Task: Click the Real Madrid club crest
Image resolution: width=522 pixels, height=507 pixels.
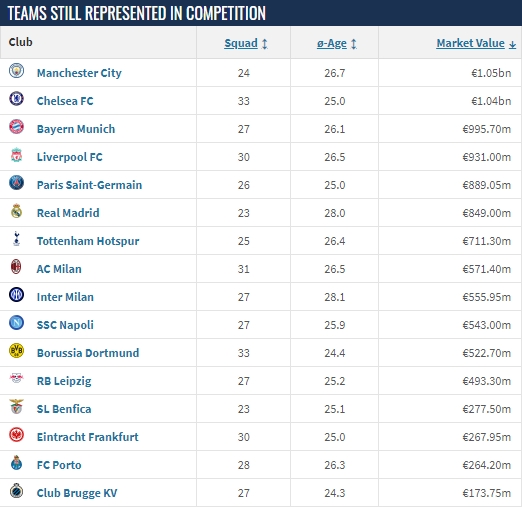Action: point(16,211)
